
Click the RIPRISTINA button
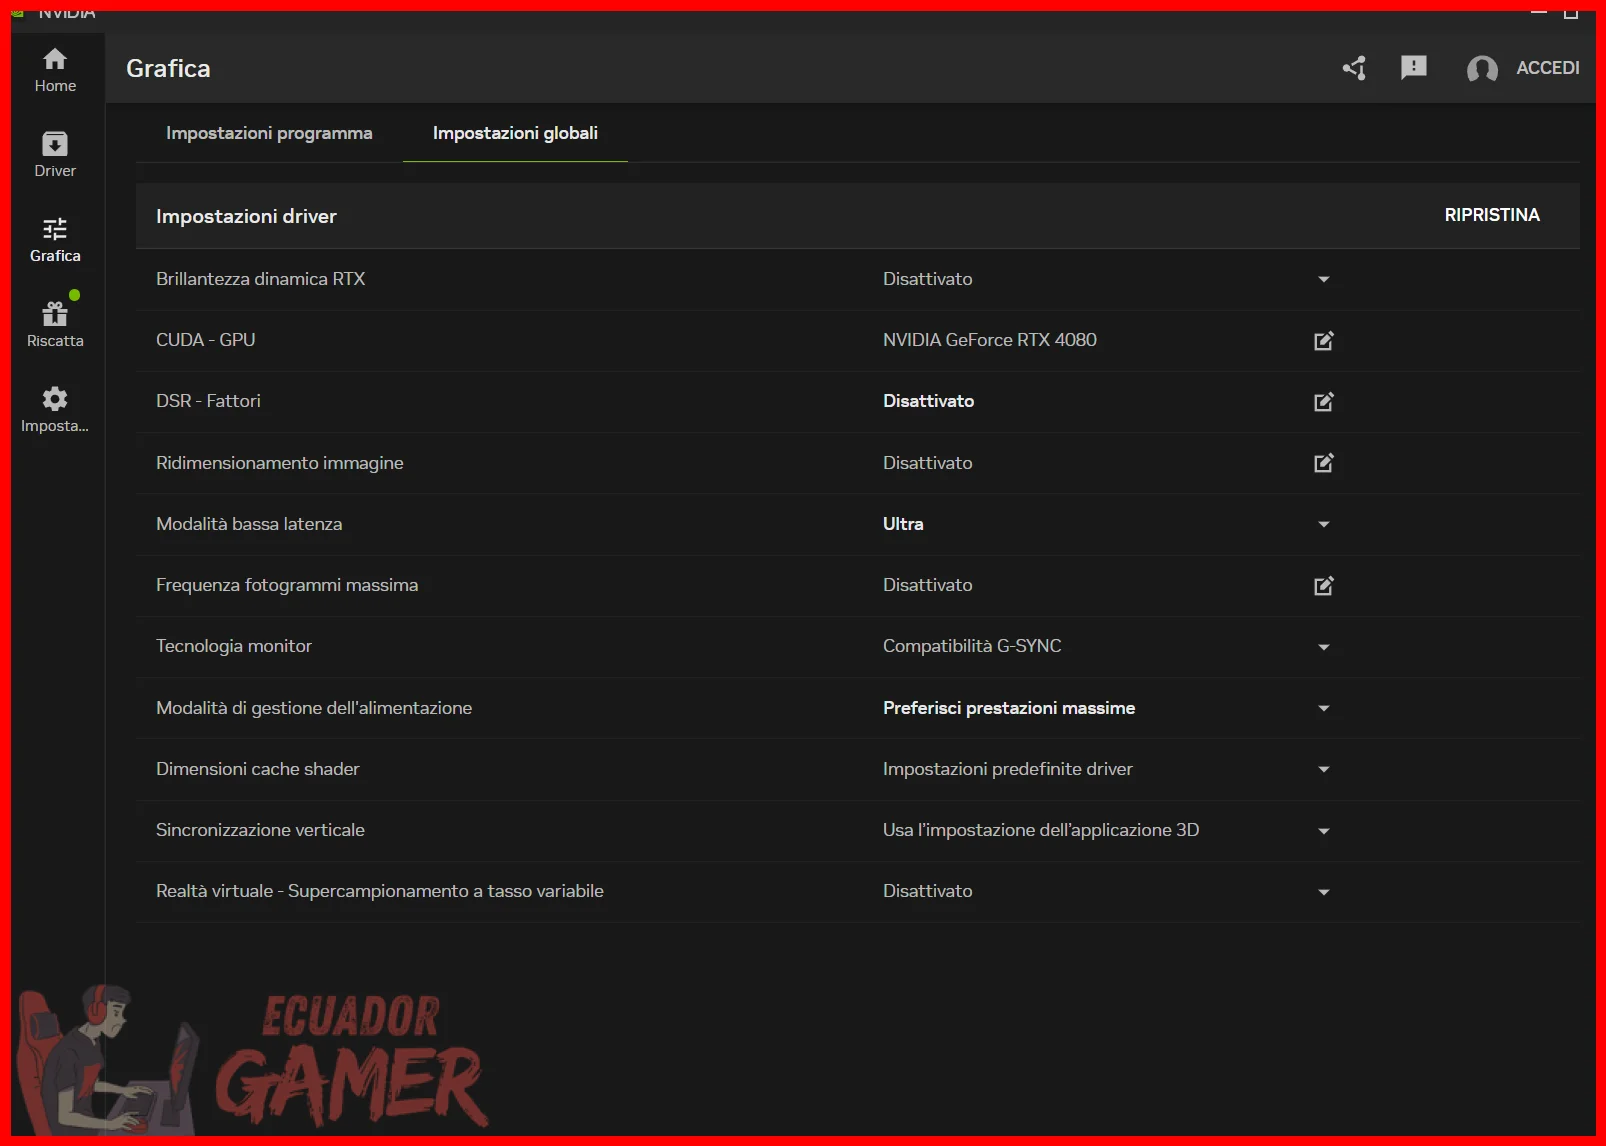[x=1492, y=215]
